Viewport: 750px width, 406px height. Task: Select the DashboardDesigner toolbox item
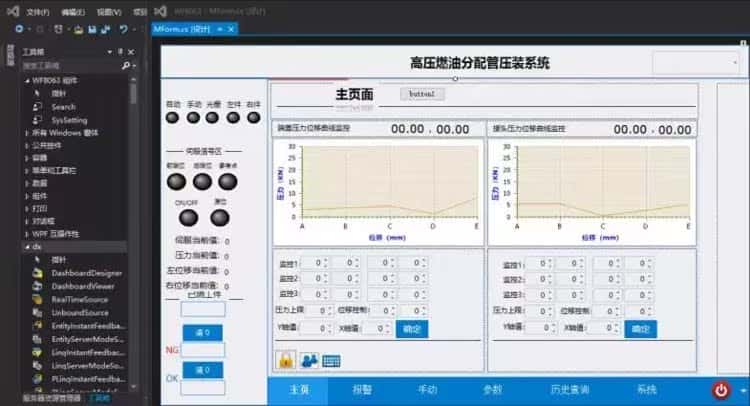point(87,273)
